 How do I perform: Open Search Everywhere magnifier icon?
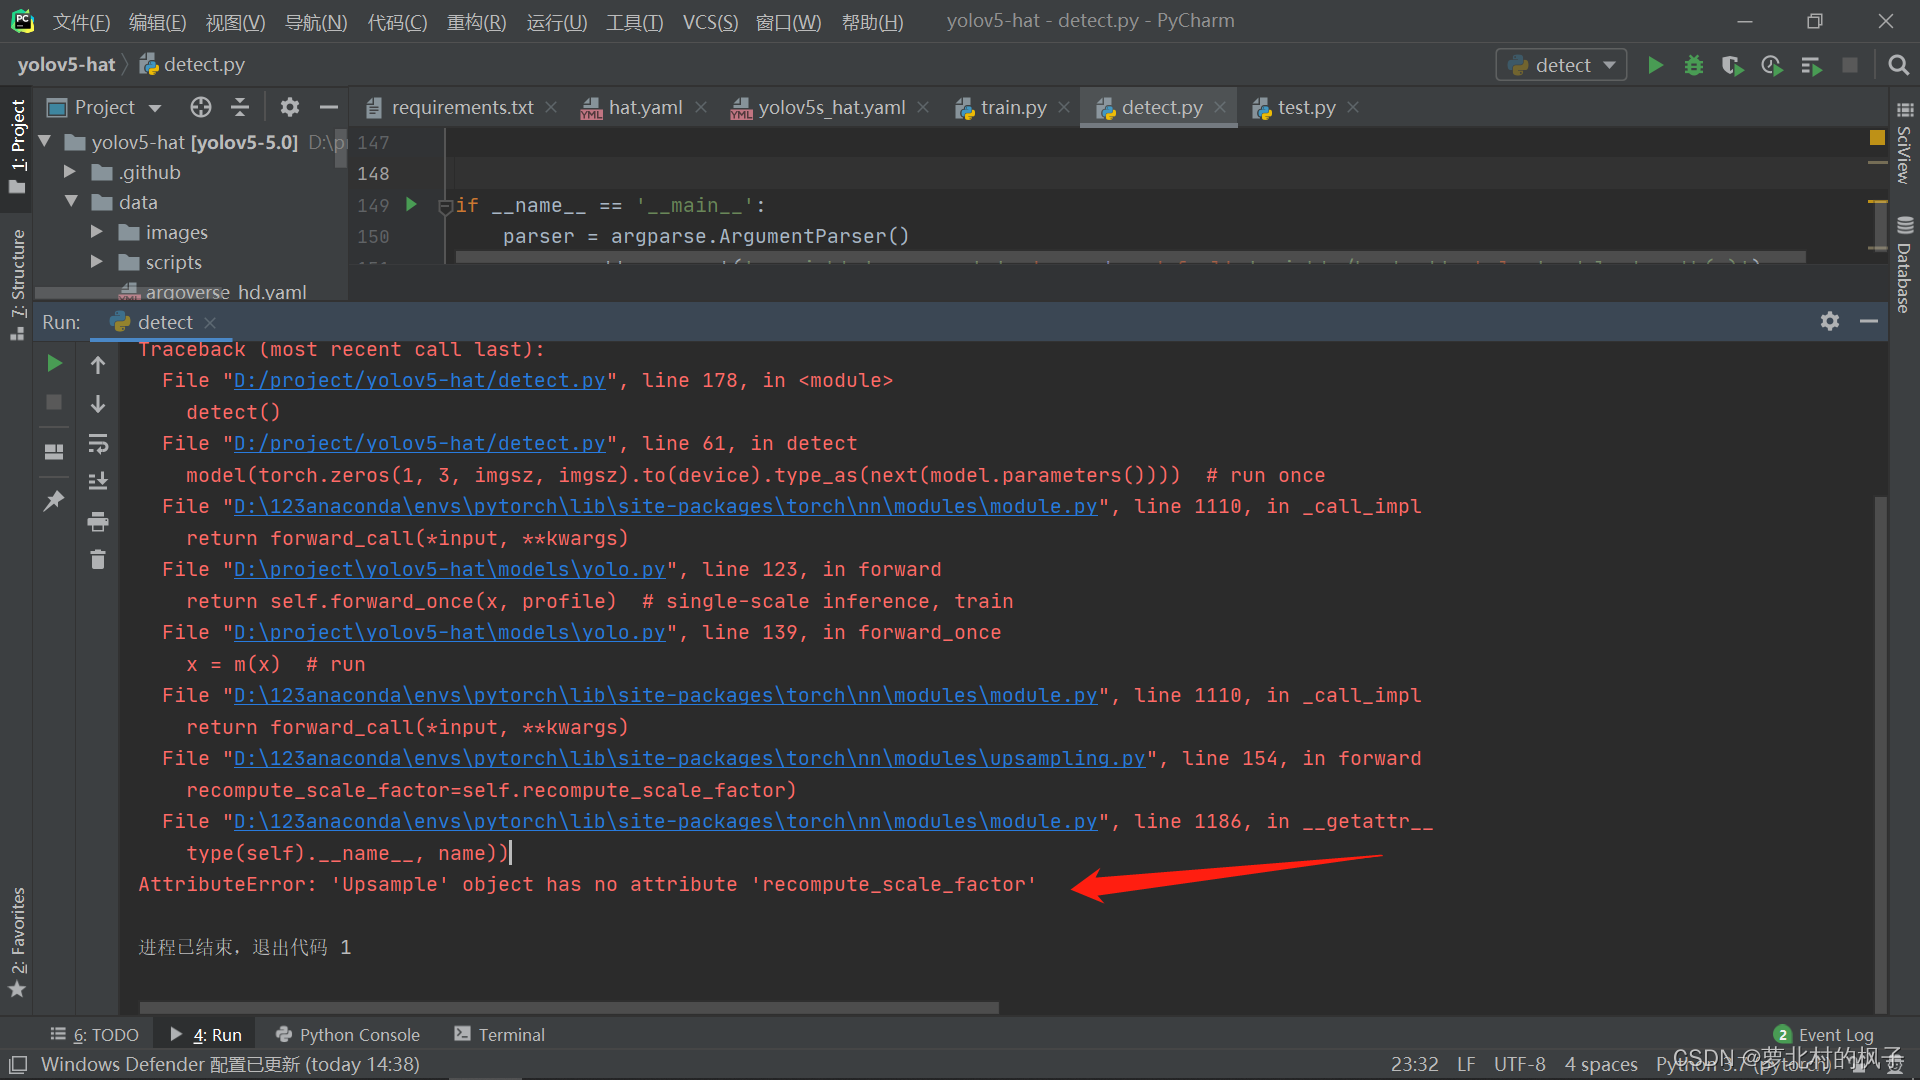tap(1898, 65)
